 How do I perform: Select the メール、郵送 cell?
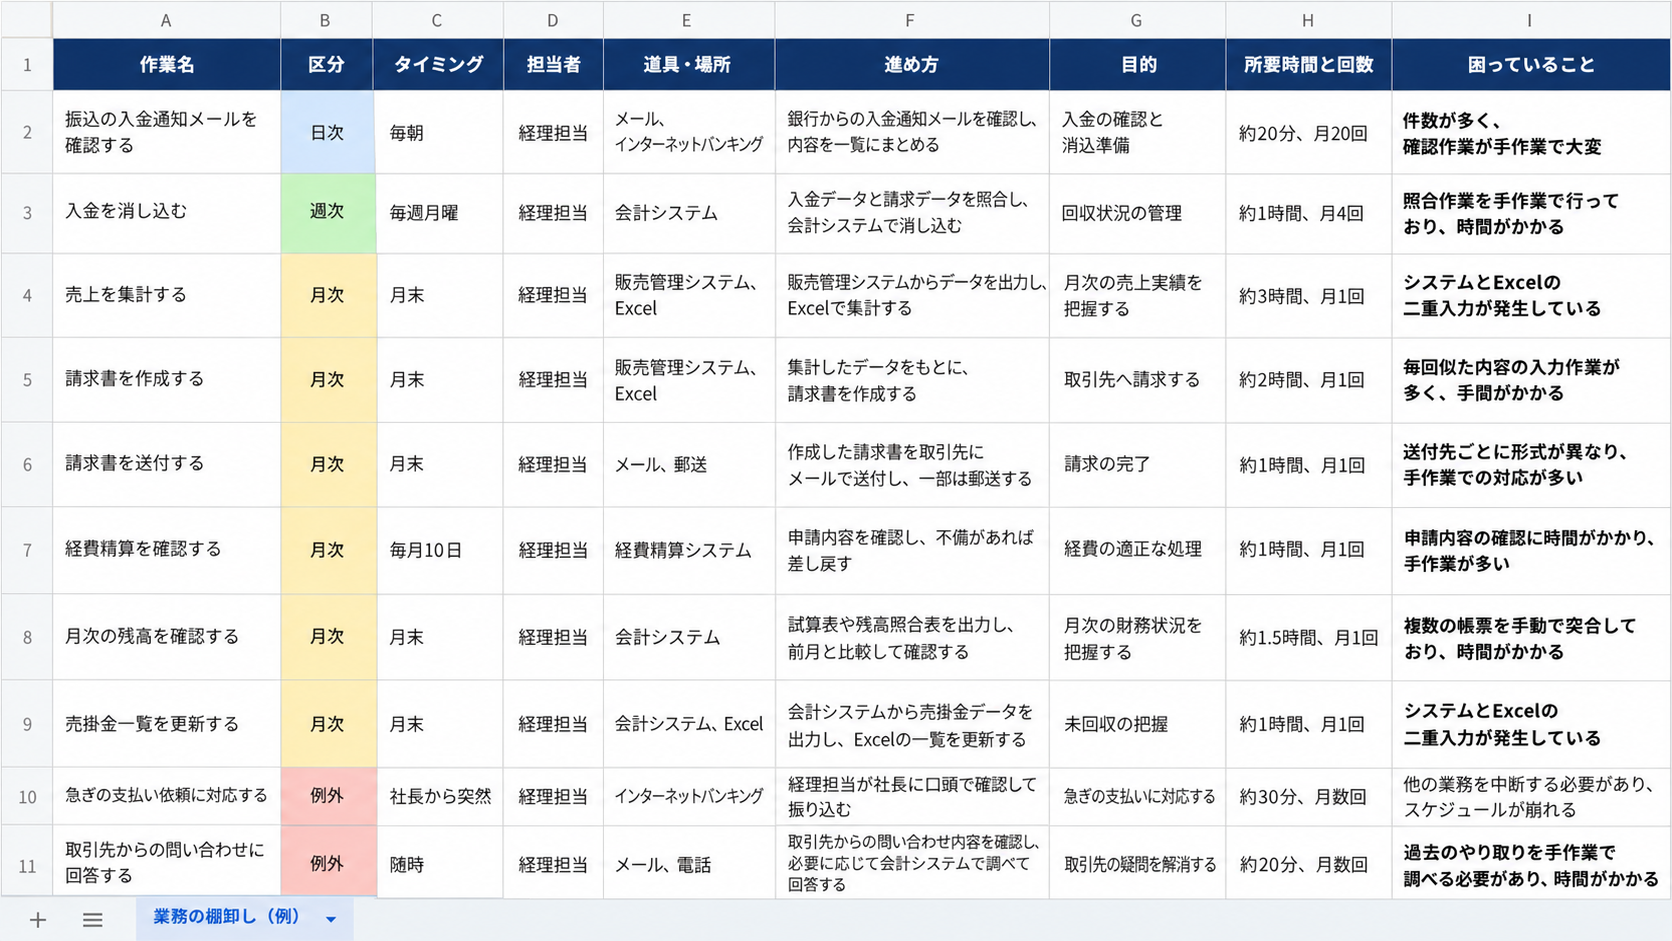tap(688, 464)
